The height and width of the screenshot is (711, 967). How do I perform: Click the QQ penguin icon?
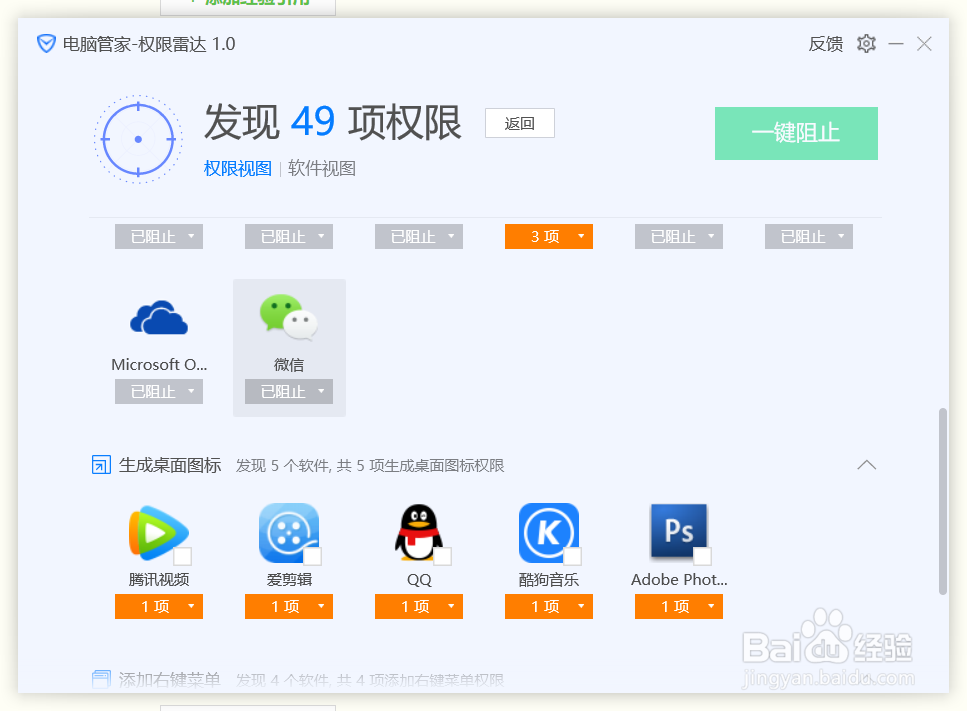coord(419,533)
